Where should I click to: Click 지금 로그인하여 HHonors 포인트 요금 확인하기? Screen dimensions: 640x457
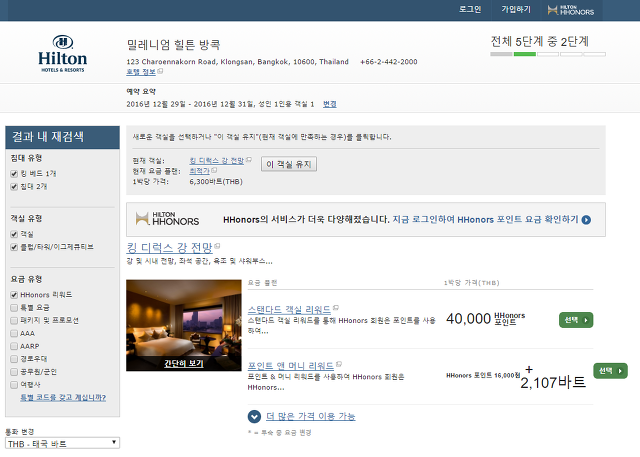pyautogui.click(x=485, y=220)
